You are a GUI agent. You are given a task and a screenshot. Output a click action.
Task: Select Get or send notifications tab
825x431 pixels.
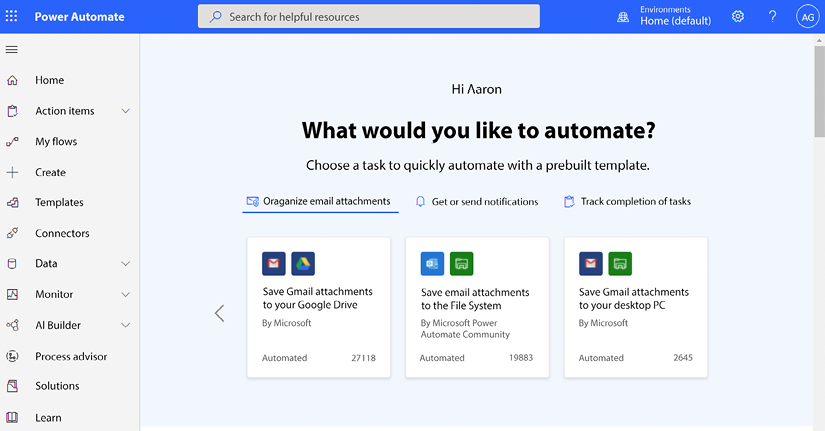[x=477, y=202]
